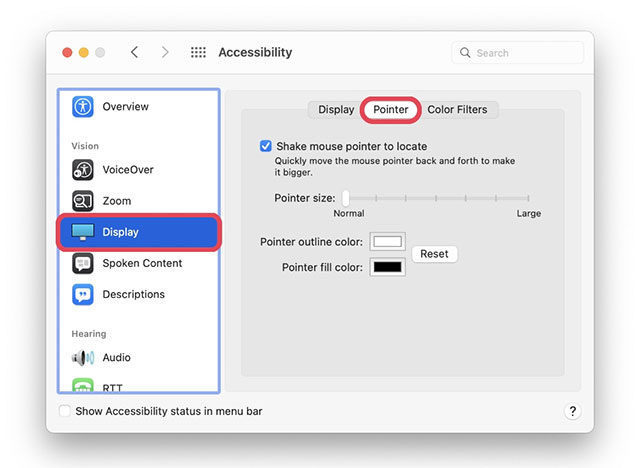The height and width of the screenshot is (468, 640).
Task: Open the pointer fill color well
Action: pos(387,267)
